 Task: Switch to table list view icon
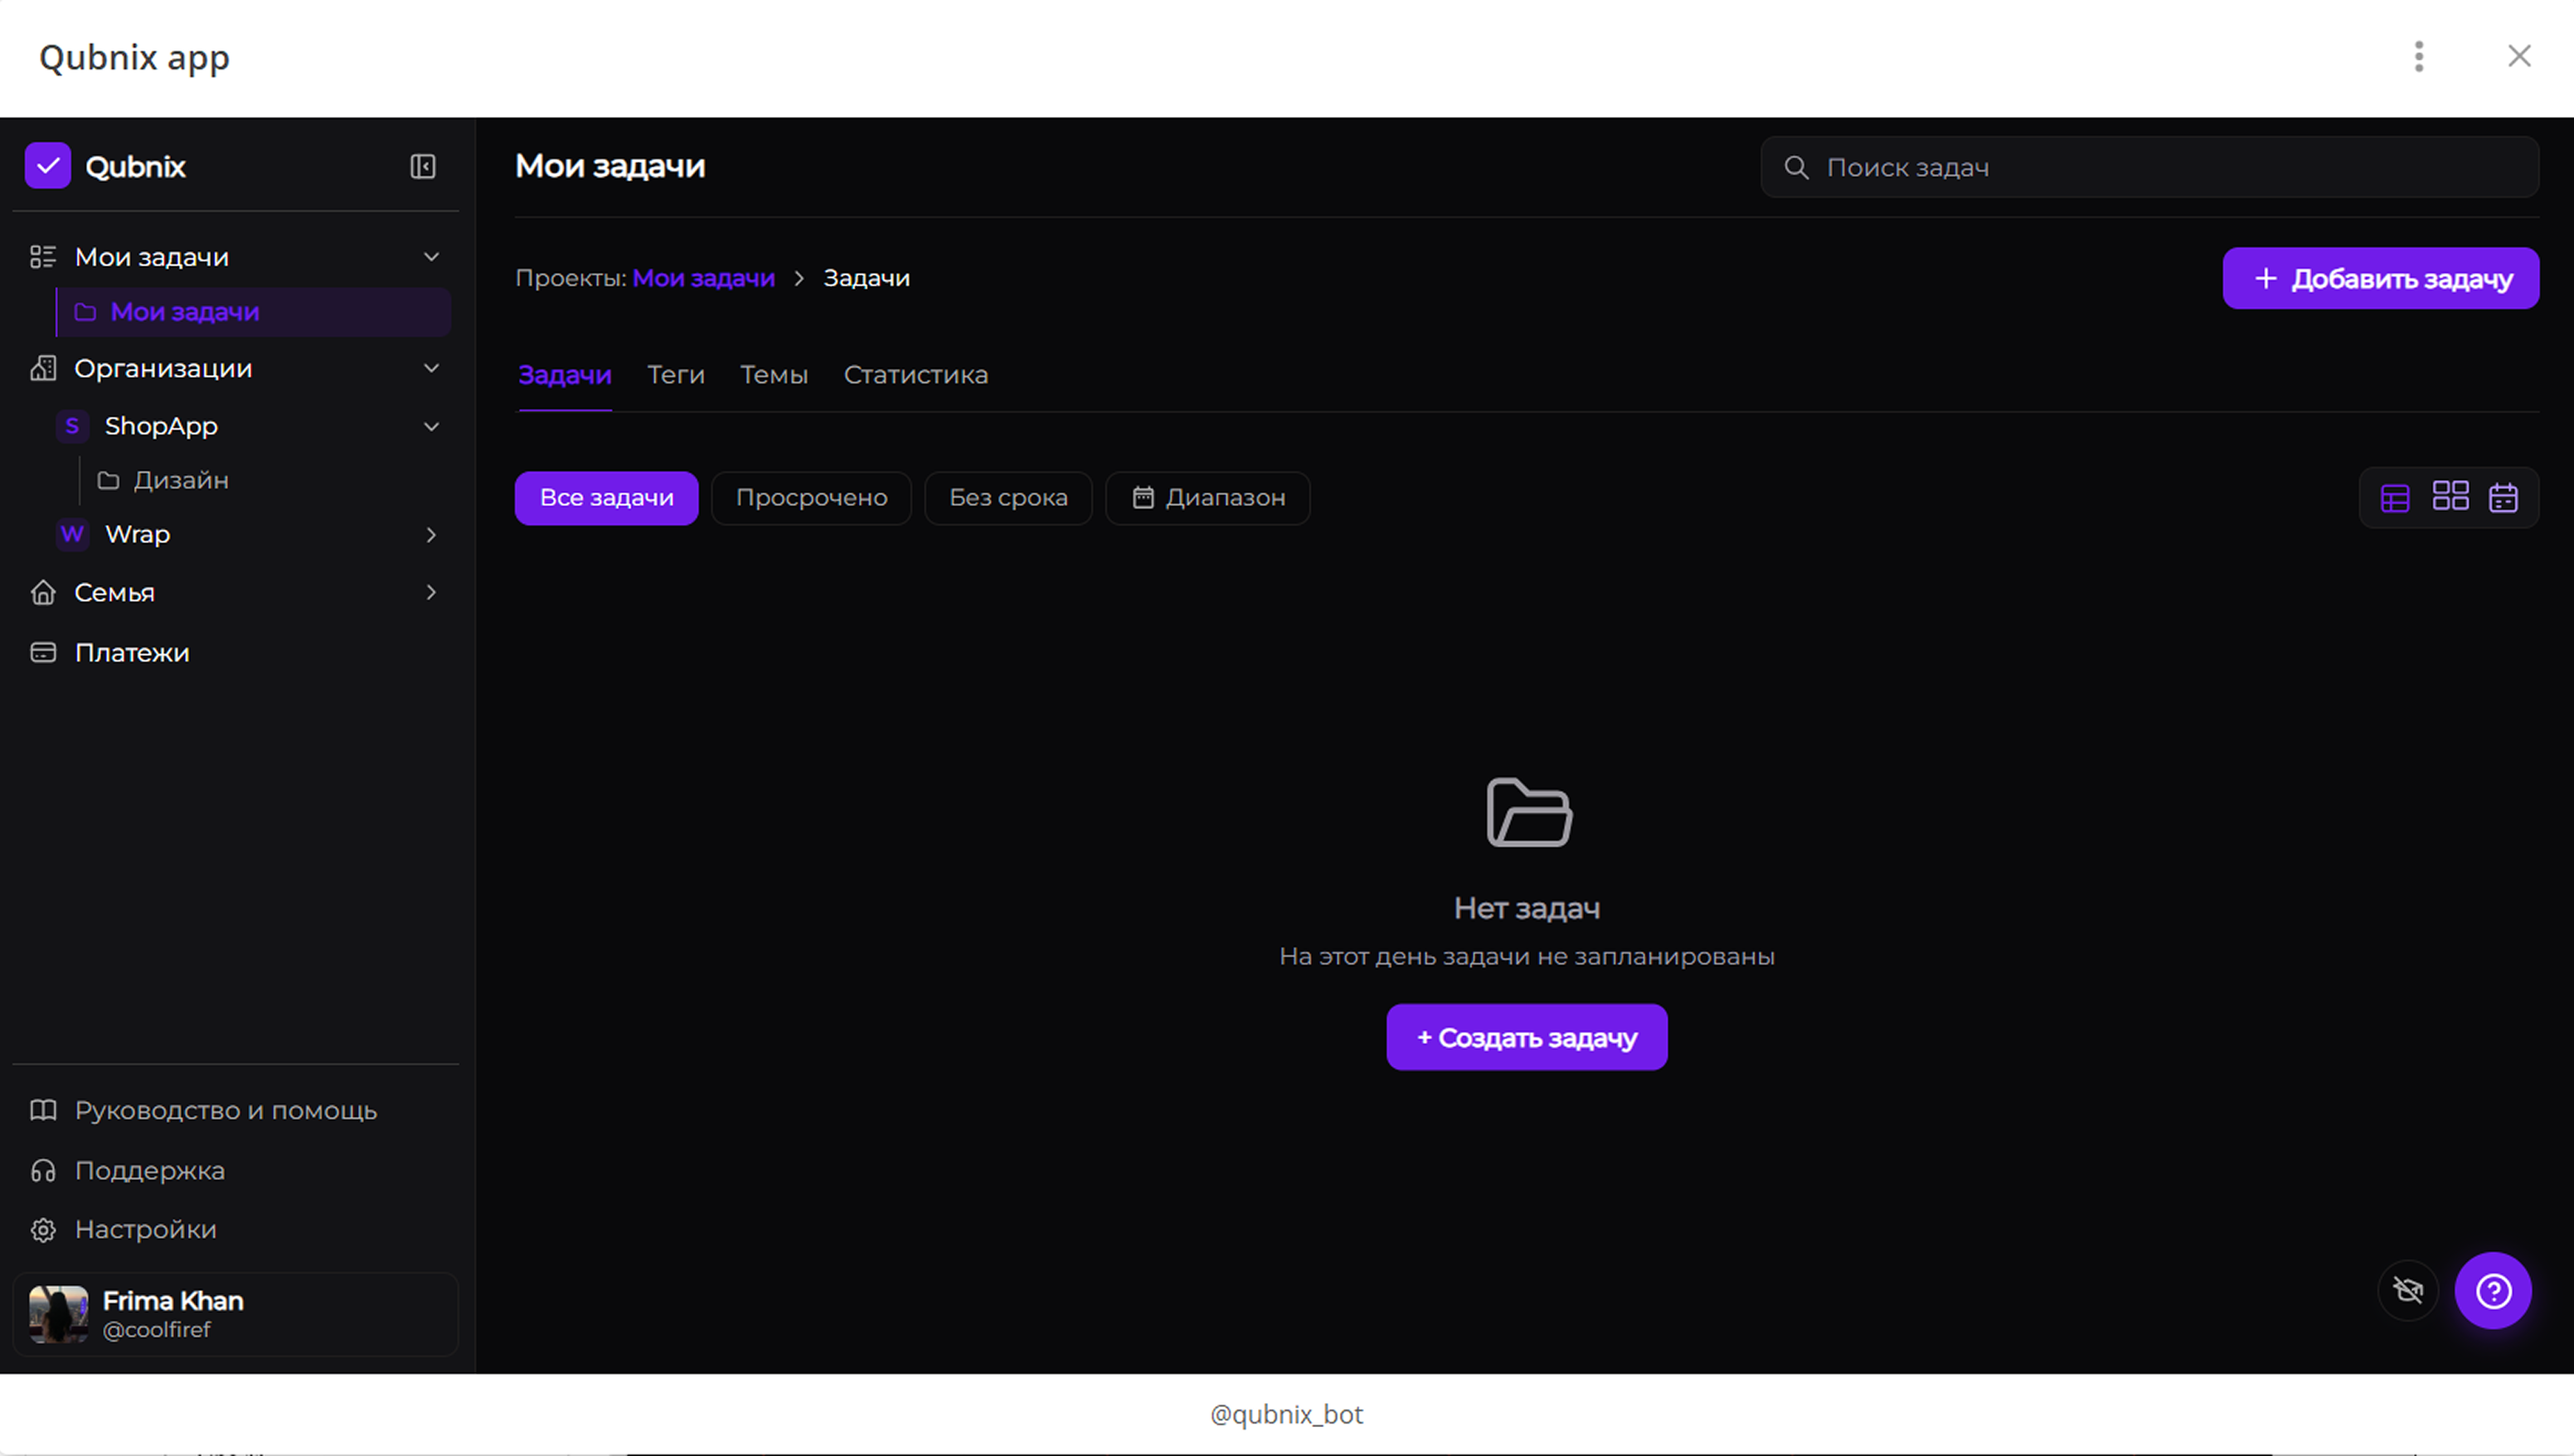(x=2395, y=498)
